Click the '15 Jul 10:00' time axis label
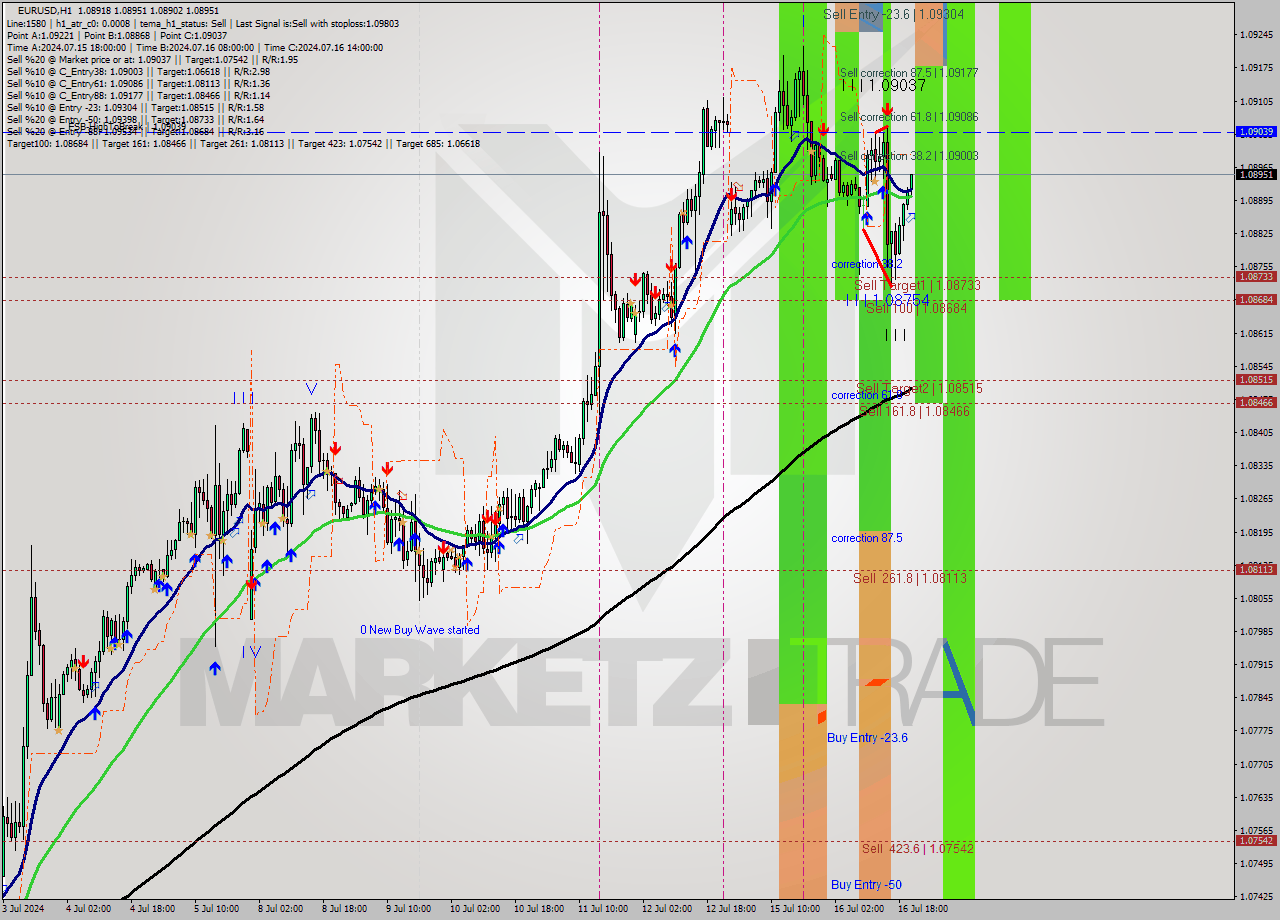Image resolution: width=1280 pixels, height=920 pixels. [794, 909]
